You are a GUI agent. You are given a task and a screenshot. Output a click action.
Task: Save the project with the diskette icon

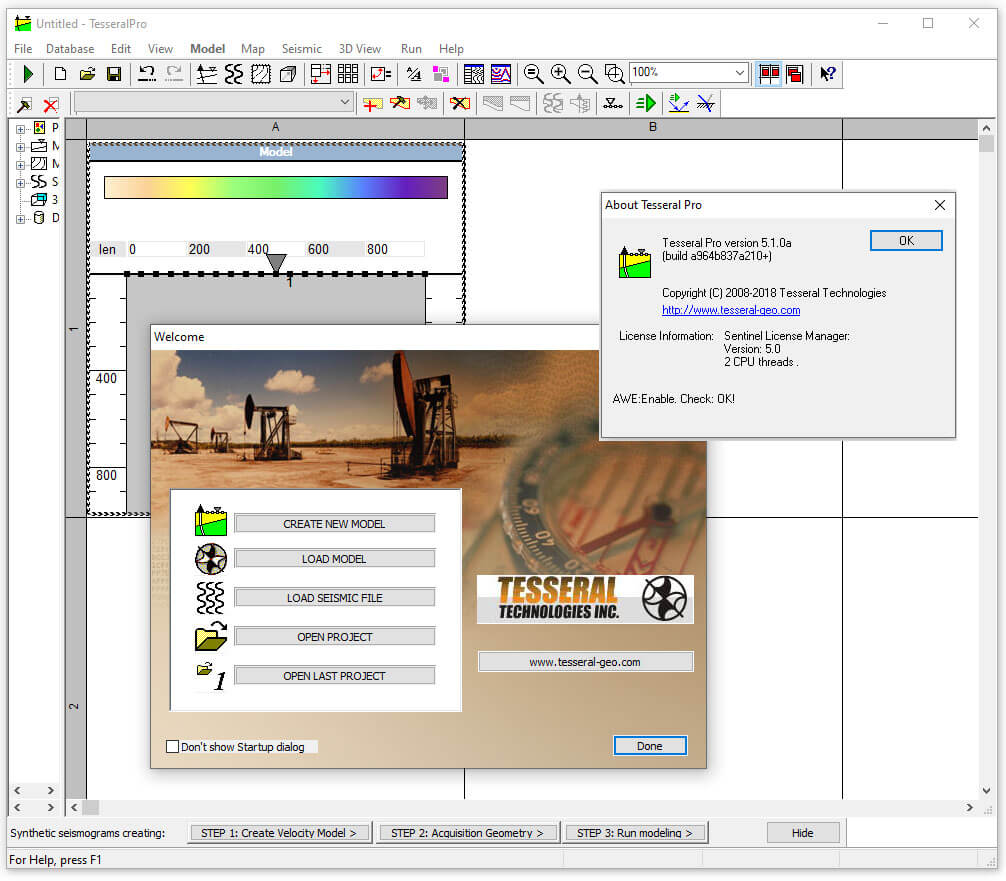[113, 73]
